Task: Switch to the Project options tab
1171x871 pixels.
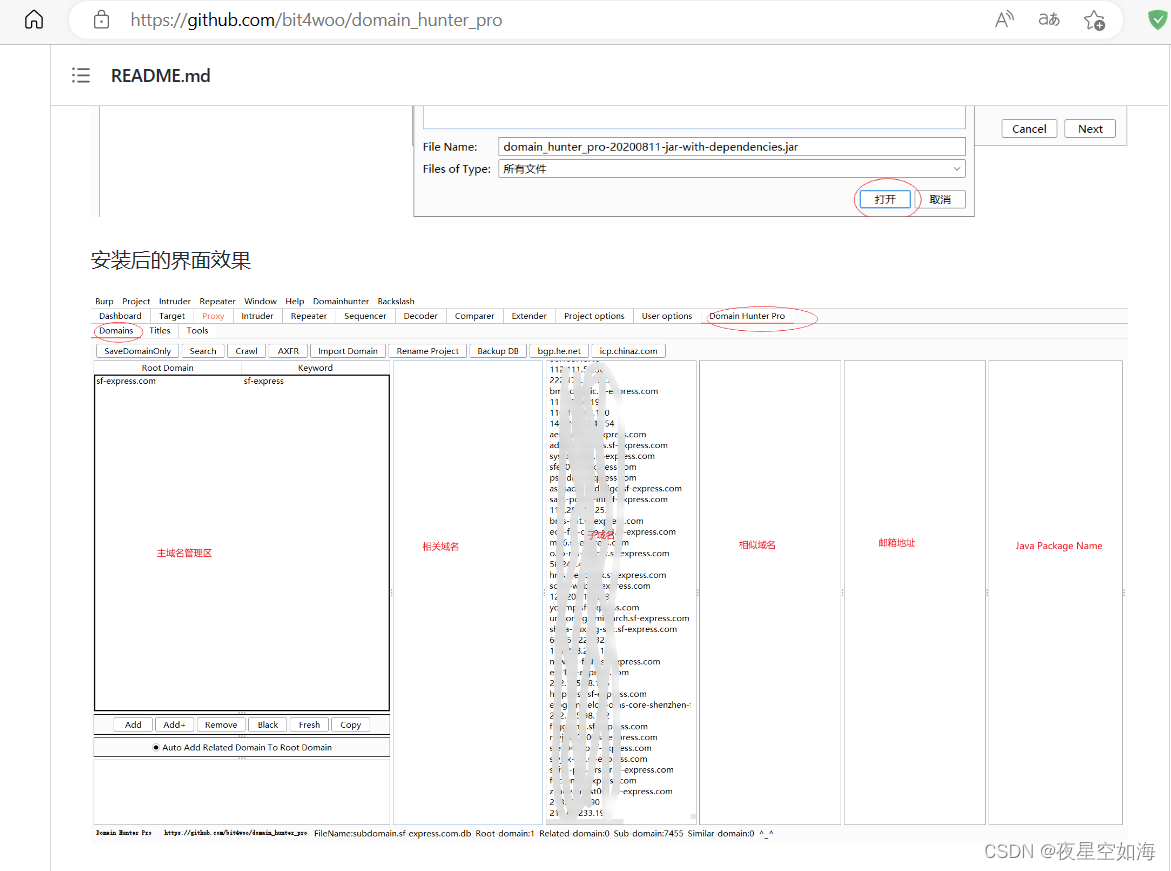Action: coord(594,316)
